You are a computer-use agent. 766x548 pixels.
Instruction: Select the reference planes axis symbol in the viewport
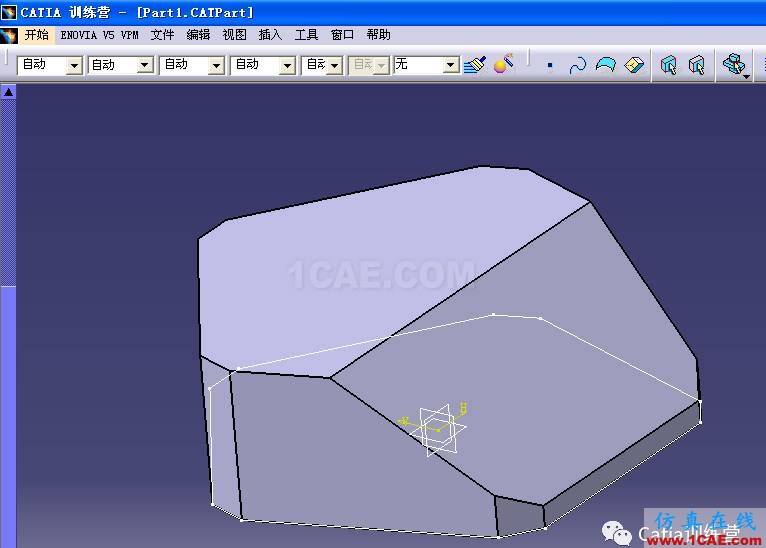pyautogui.click(x=437, y=429)
